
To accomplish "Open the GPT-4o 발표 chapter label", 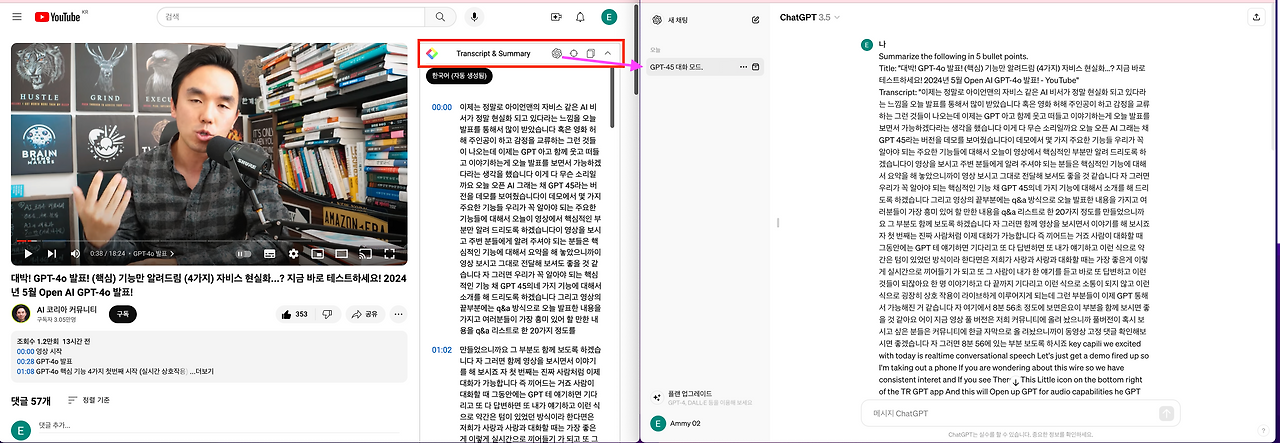I will (155, 255).
